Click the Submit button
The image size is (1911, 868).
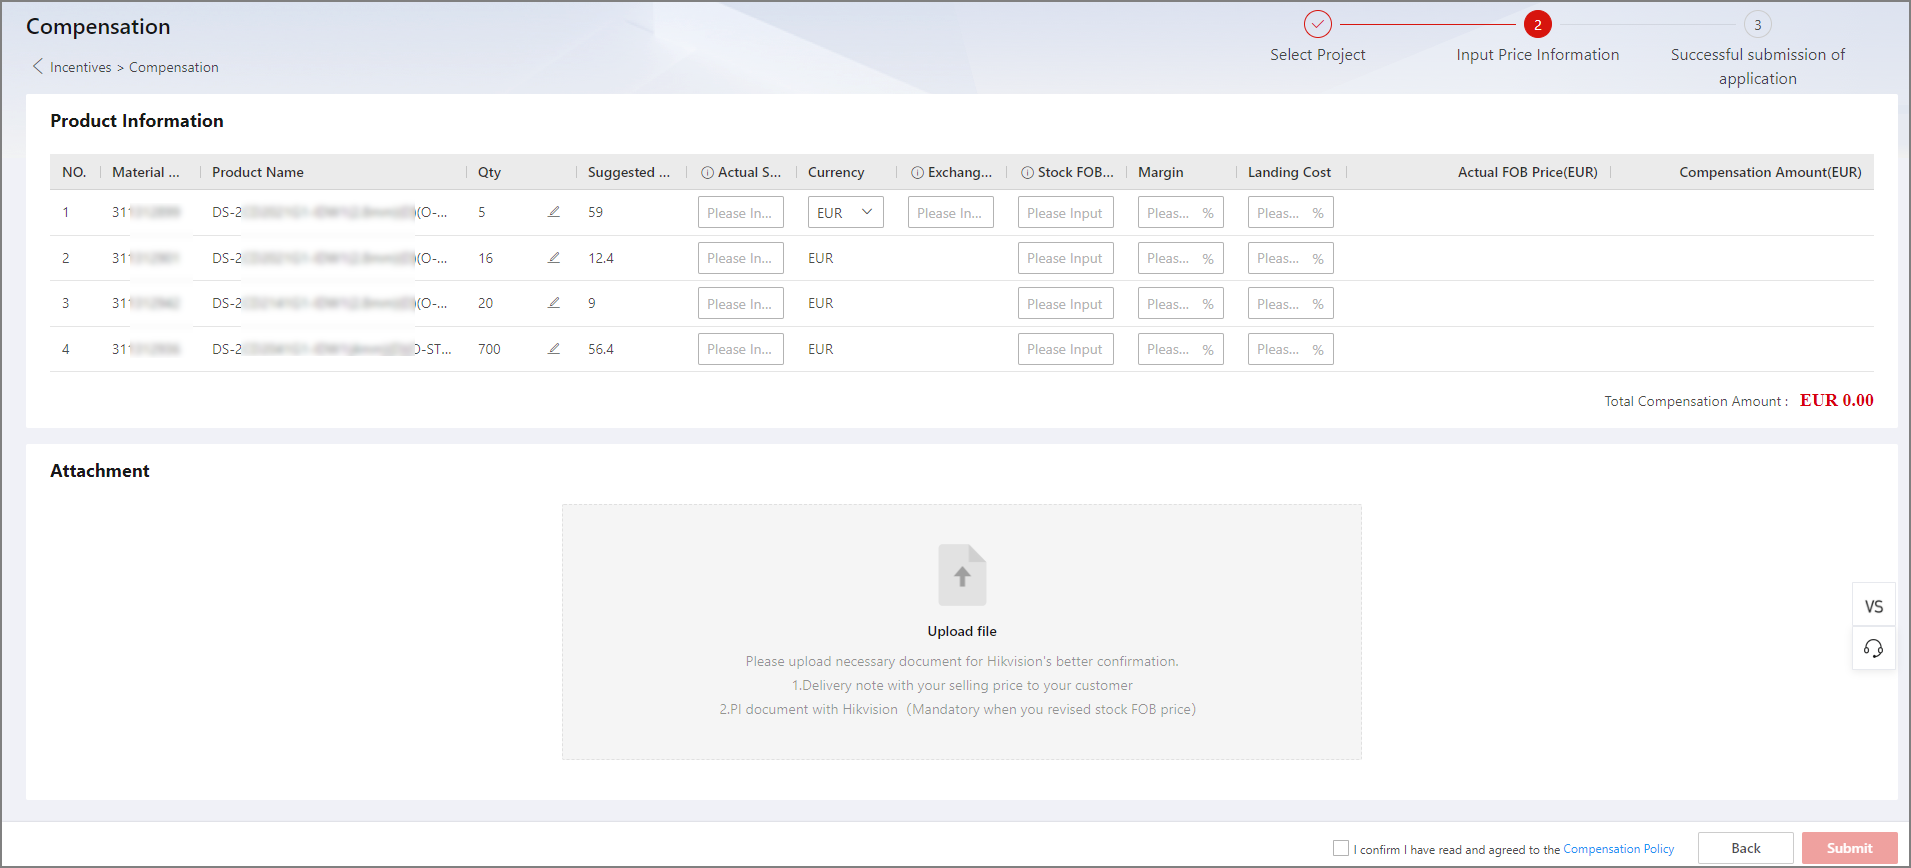coord(1850,848)
